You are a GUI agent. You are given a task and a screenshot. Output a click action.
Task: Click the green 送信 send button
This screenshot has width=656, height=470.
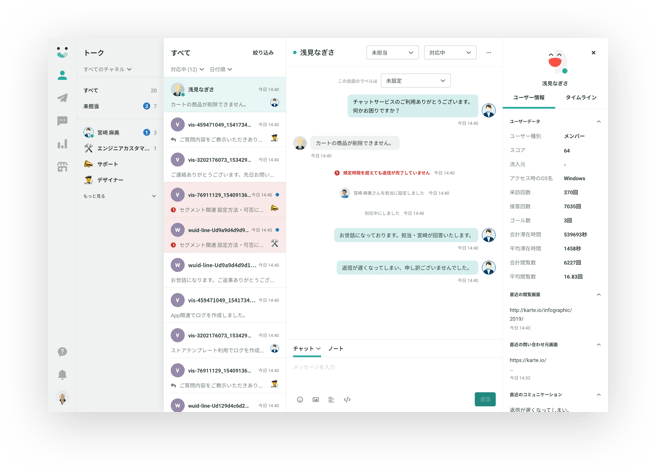485,399
